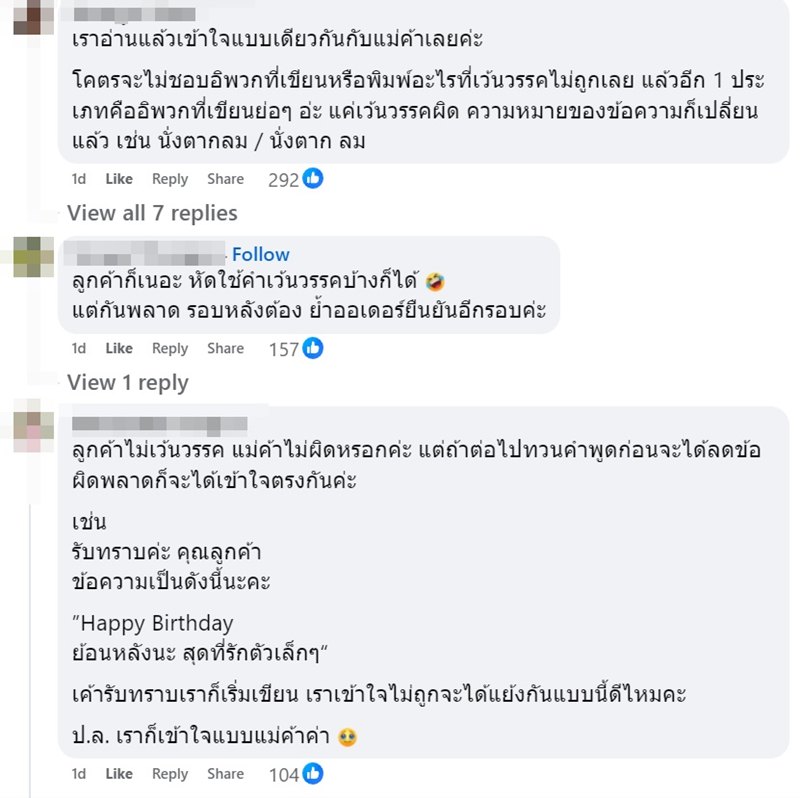Expand "View all 7 replies"
Screen dimensions: 800x798
click(151, 212)
